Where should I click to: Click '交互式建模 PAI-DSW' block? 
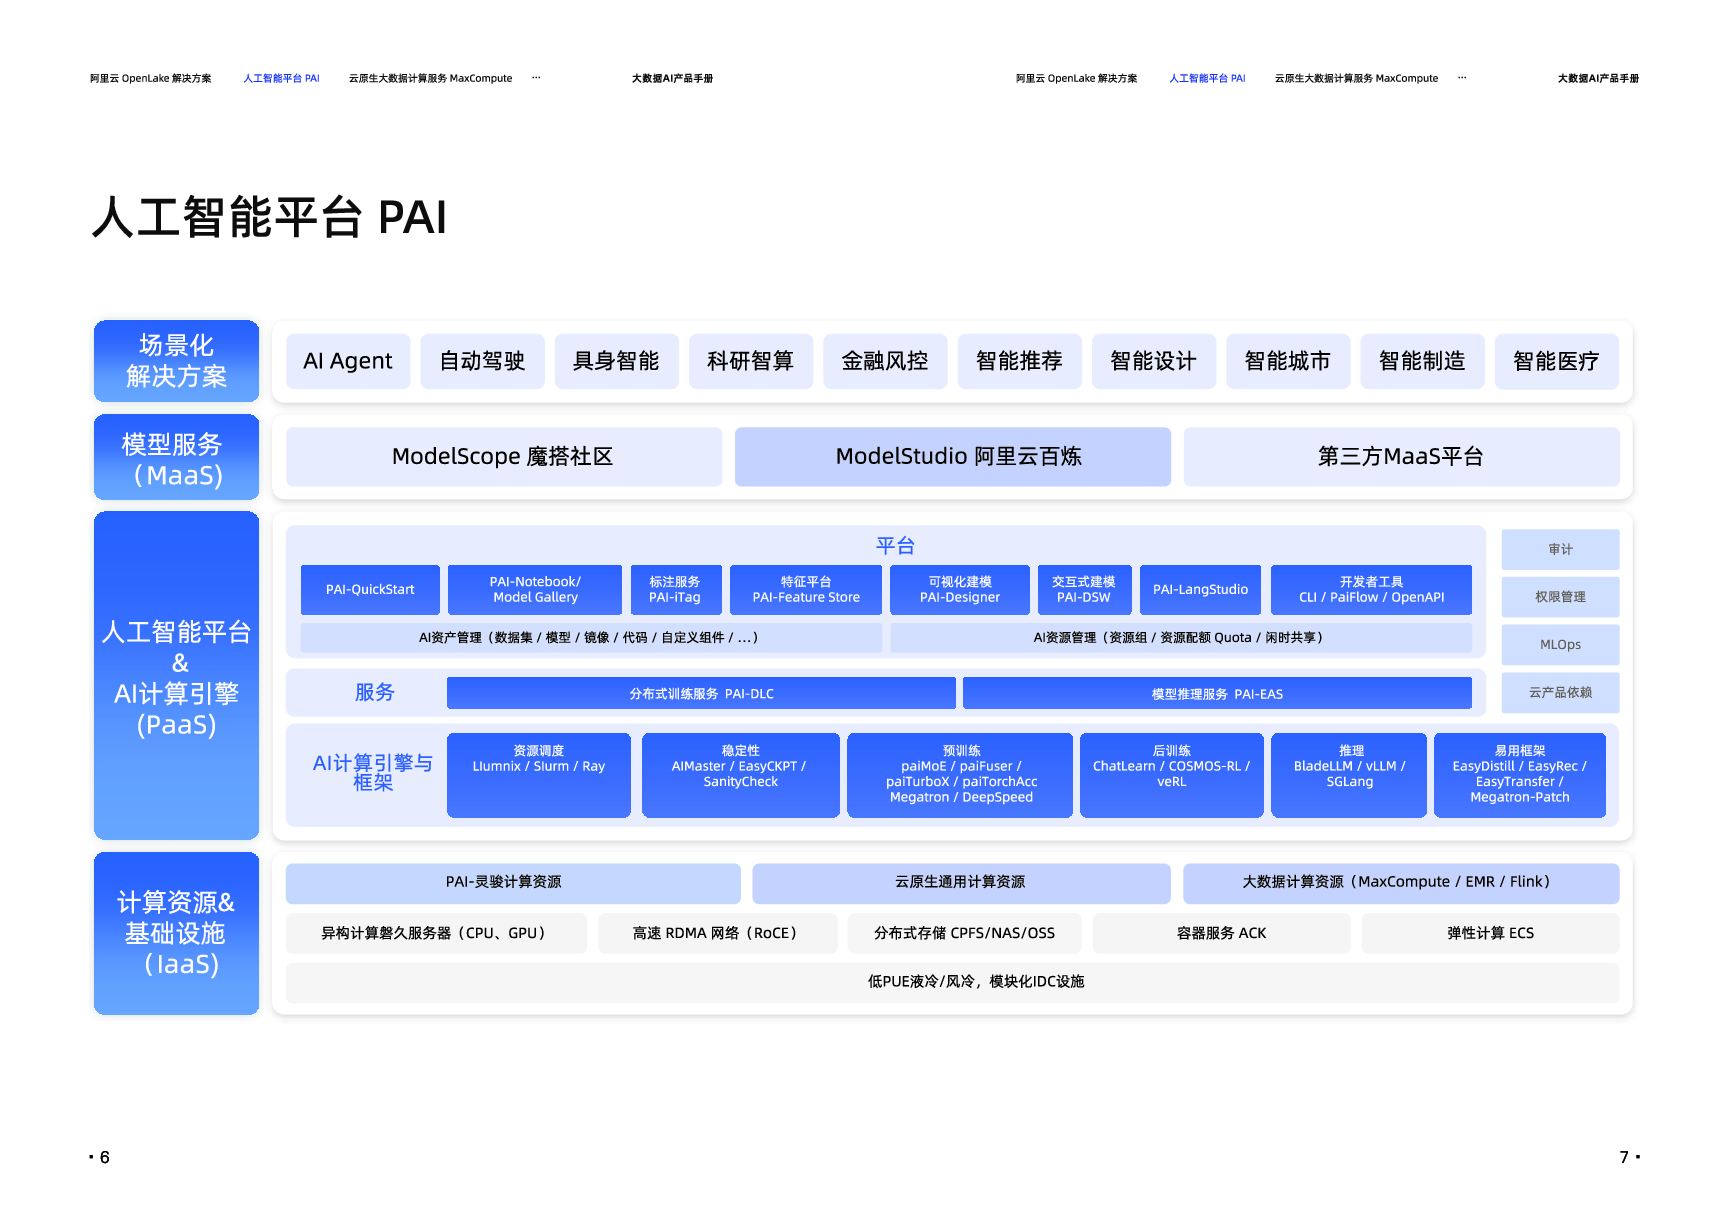pos(1084,590)
